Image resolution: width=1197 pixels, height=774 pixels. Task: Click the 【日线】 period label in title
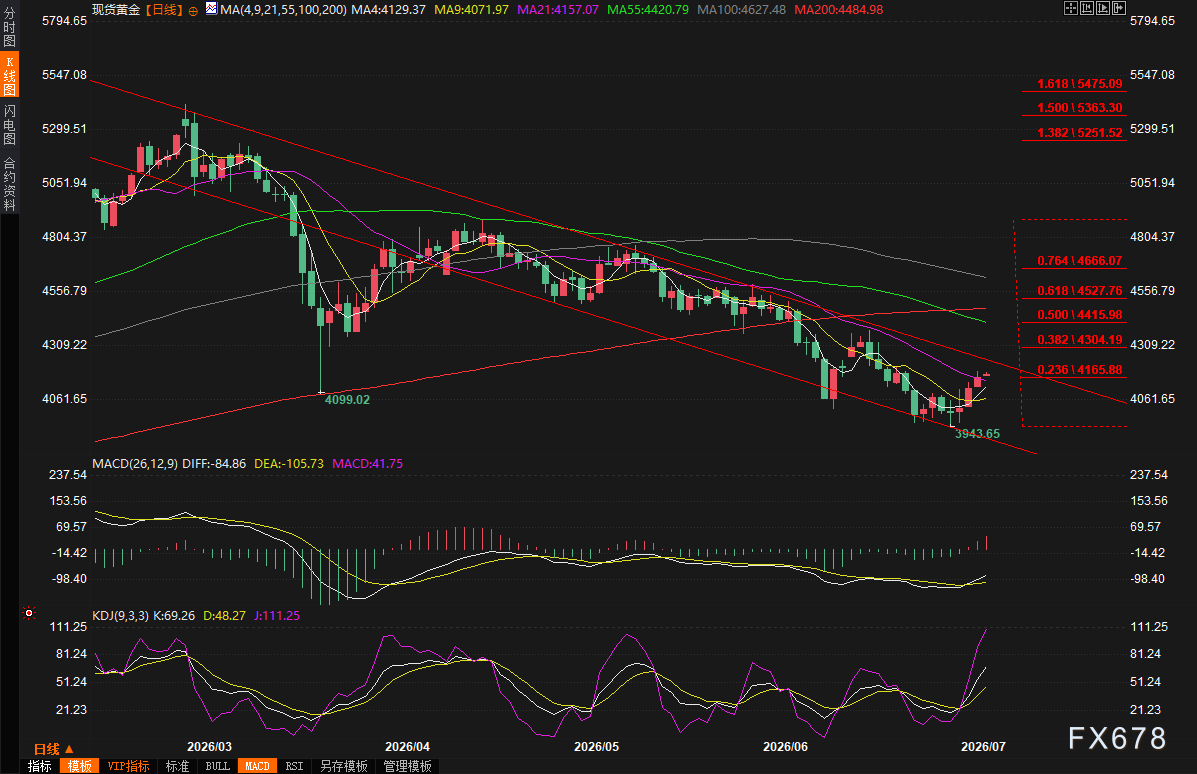[x=164, y=10]
